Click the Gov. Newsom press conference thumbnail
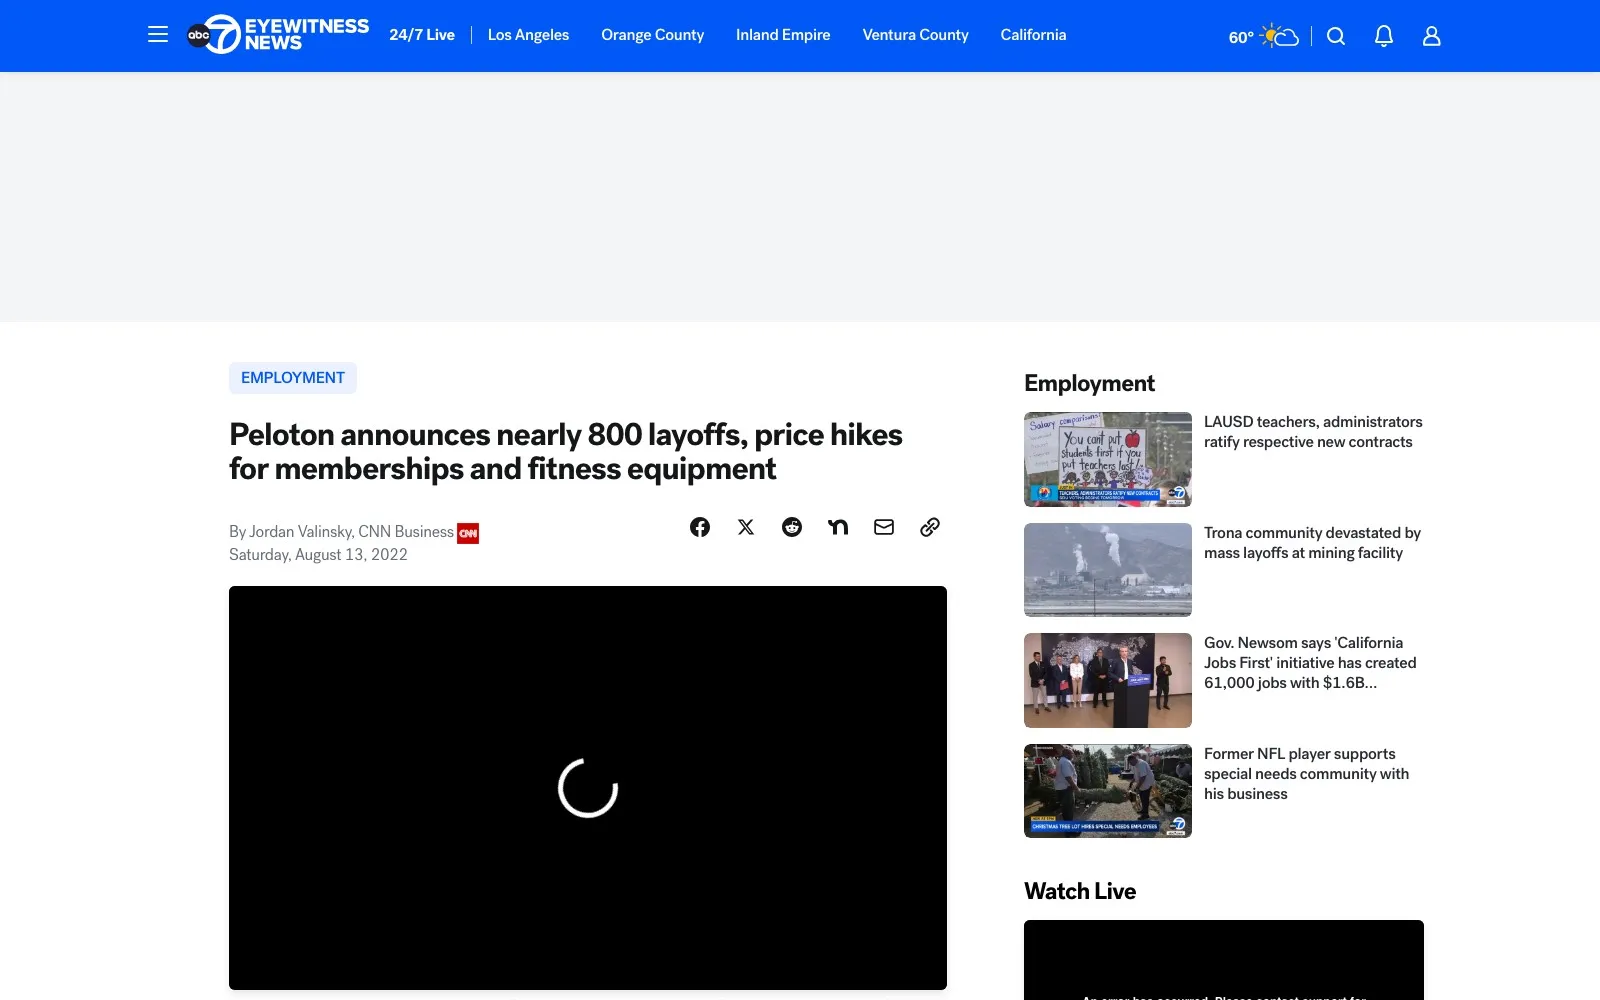This screenshot has width=1600, height=1000. coord(1108,680)
